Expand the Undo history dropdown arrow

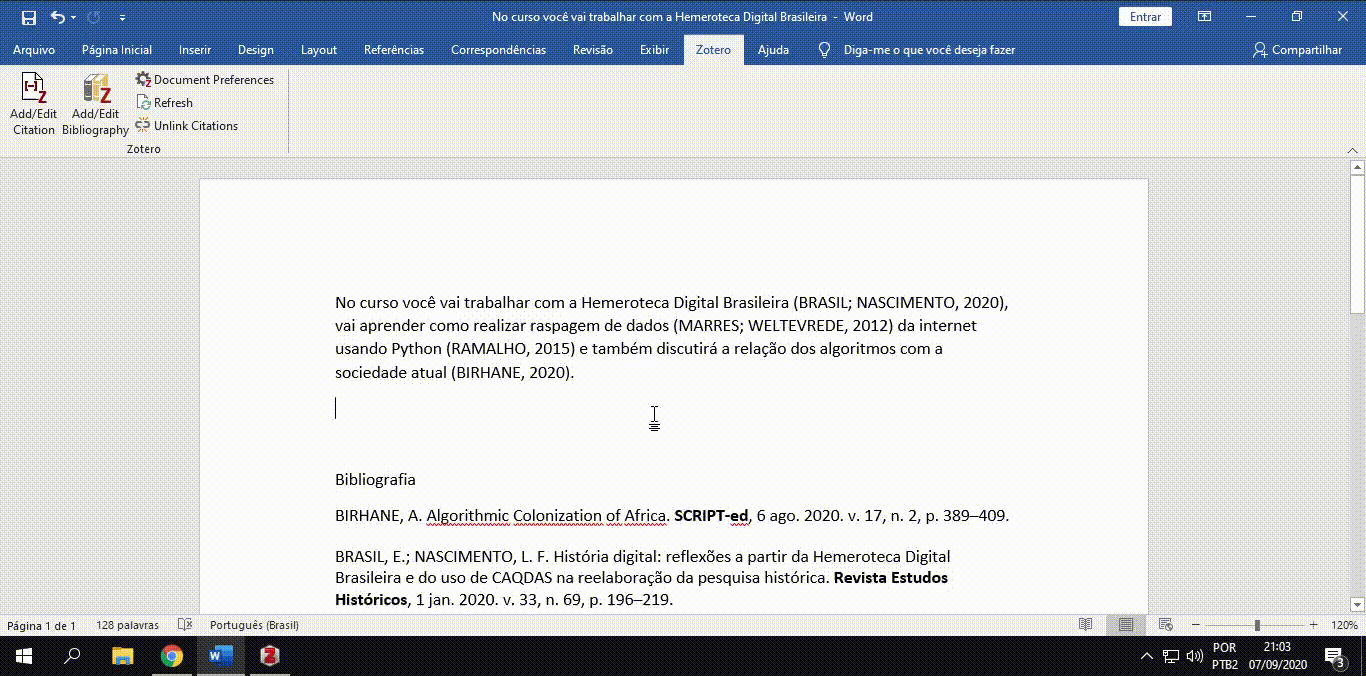pyautogui.click(x=74, y=18)
